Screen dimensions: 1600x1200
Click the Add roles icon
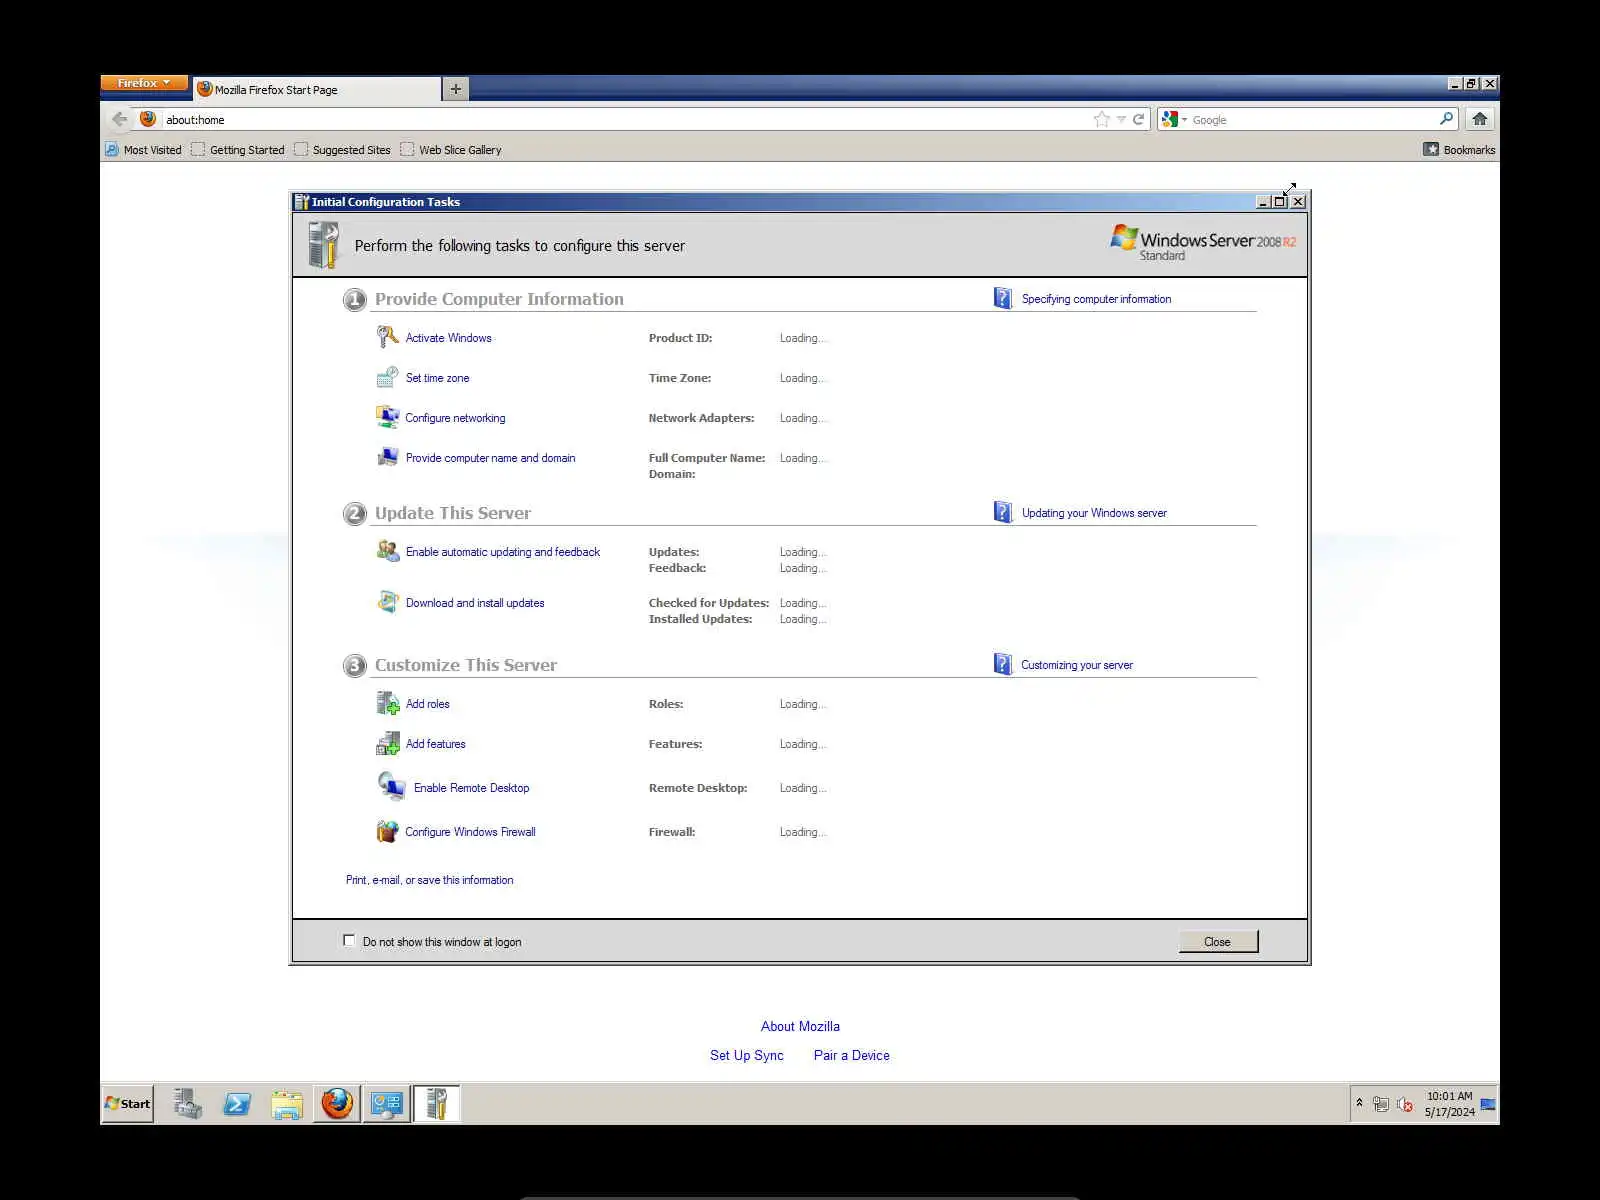[x=387, y=703]
